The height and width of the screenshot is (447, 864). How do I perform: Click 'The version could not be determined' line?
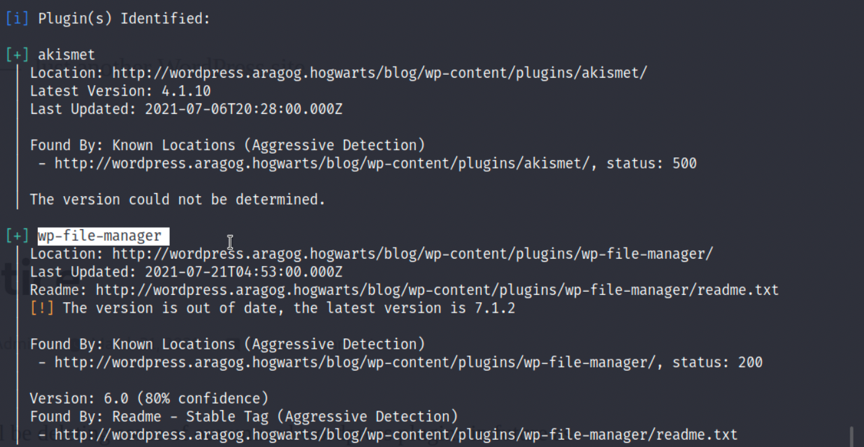[x=177, y=200]
